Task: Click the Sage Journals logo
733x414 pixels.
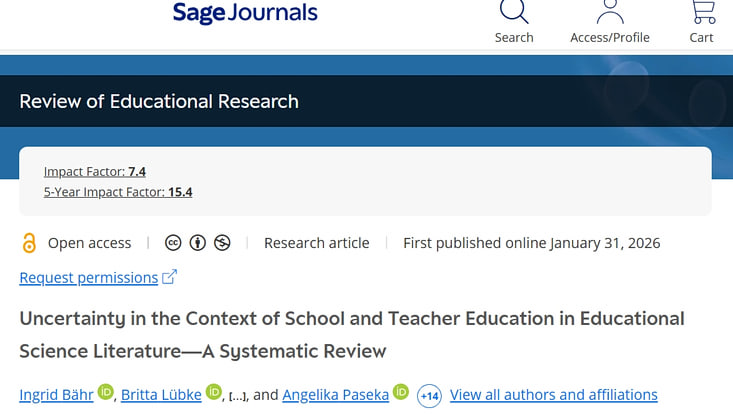Action: coord(245,13)
